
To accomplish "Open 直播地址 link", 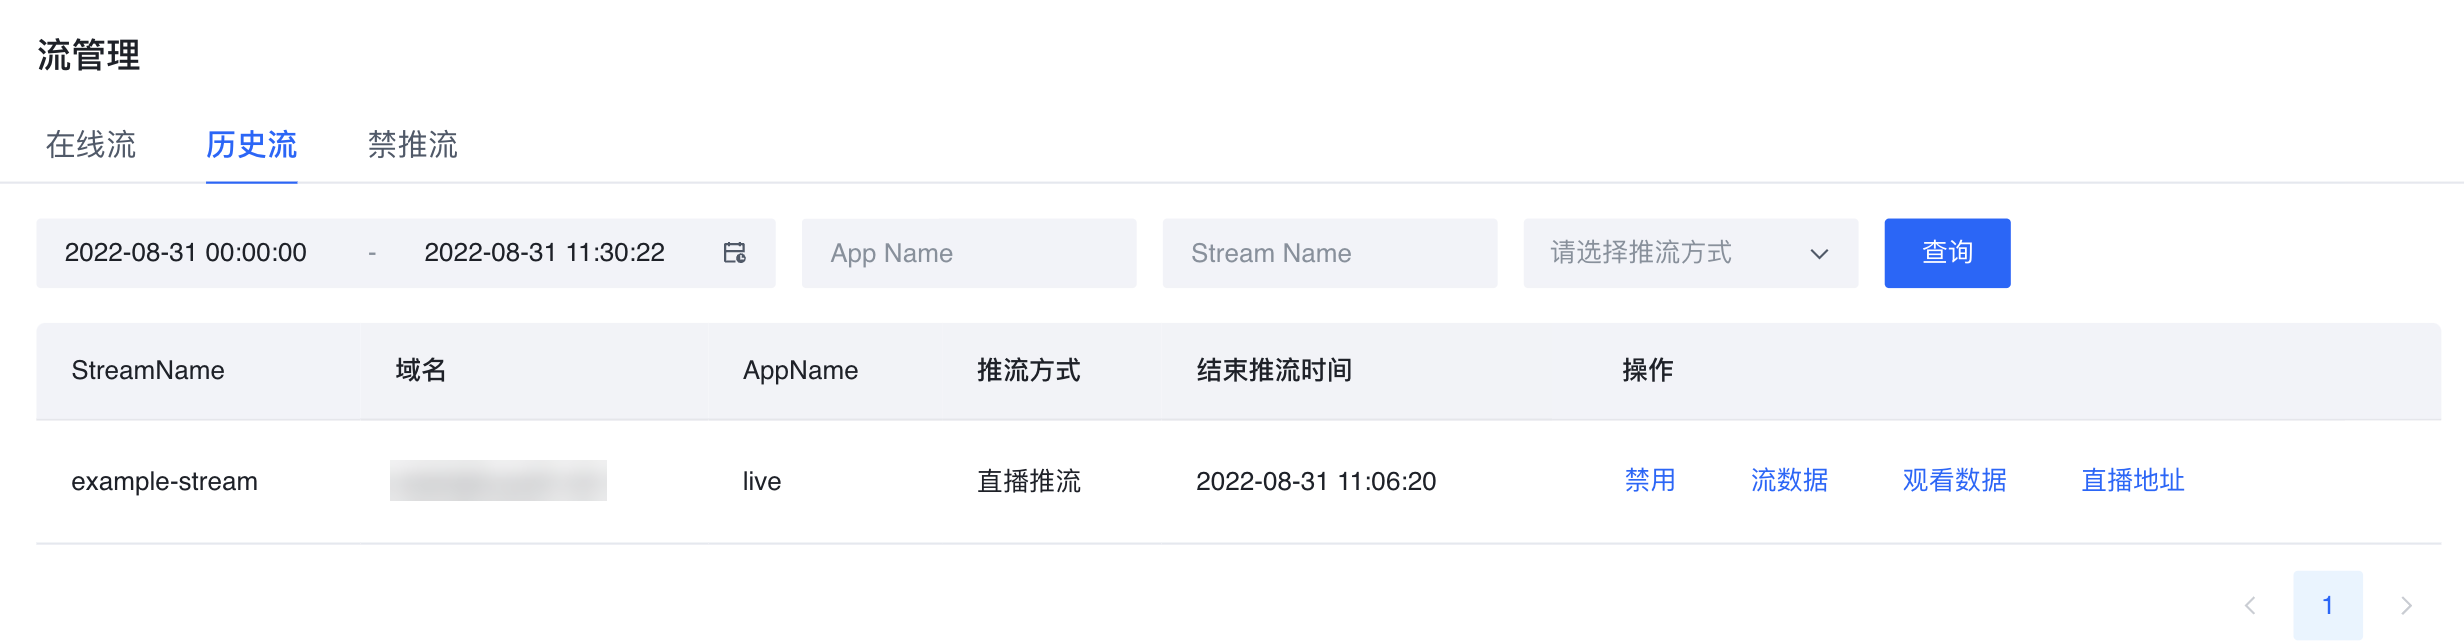I will pyautogui.click(x=2133, y=481).
